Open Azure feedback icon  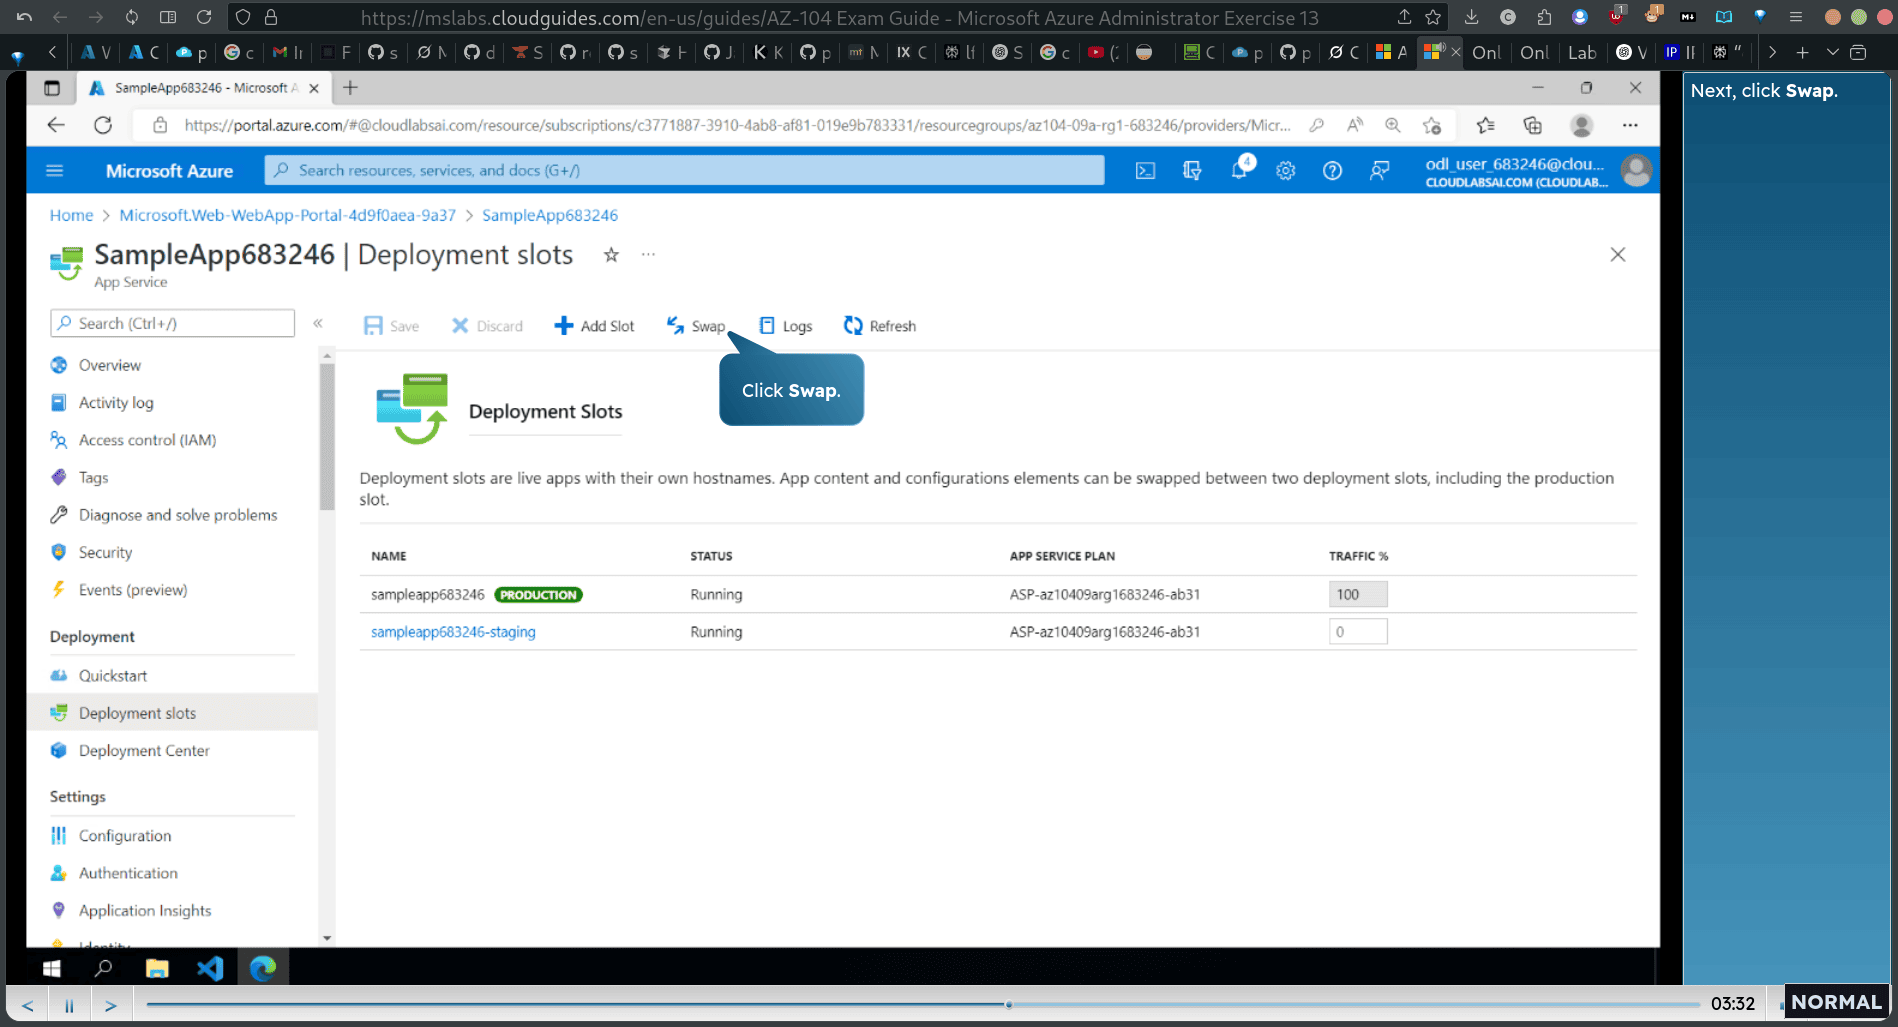(x=1379, y=171)
